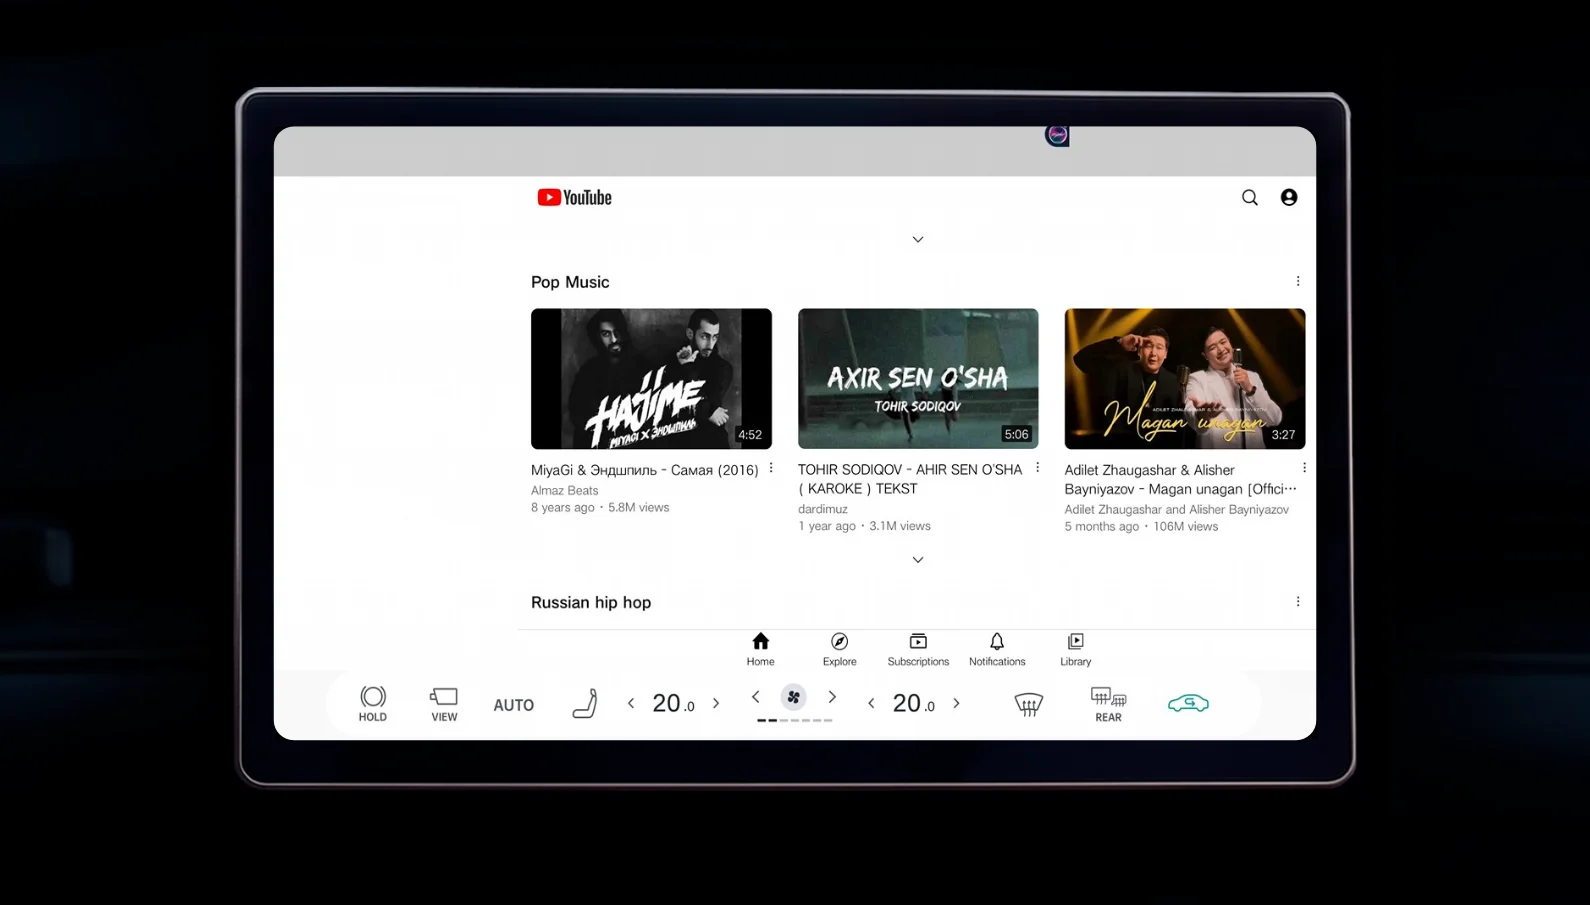Viewport: 1590px width, 905px height.
Task: Go to the Home tab
Action: point(760,649)
